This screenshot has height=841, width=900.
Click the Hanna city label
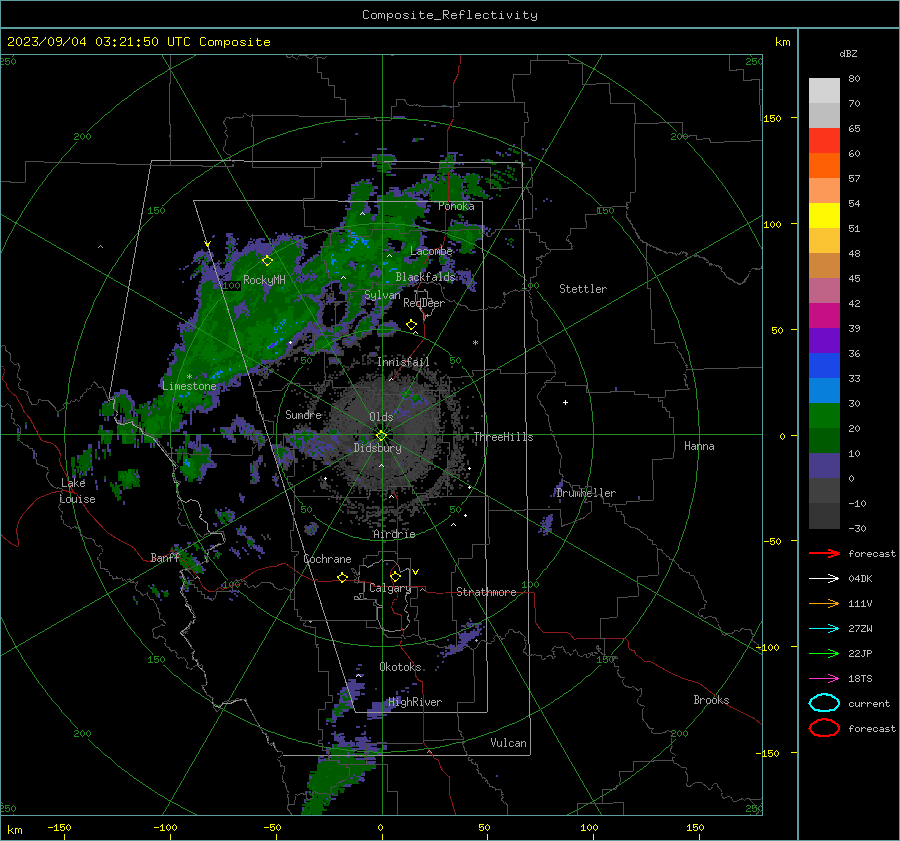tap(699, 446)
